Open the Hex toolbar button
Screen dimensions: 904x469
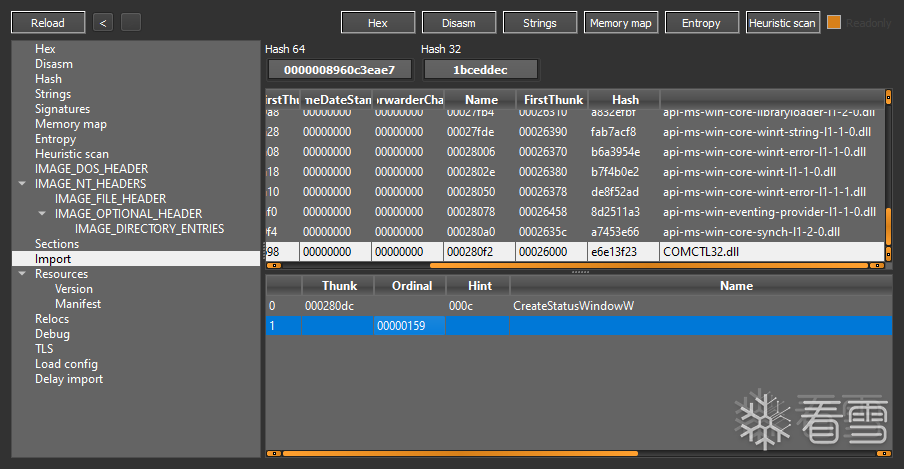click(x=378, y=23)
